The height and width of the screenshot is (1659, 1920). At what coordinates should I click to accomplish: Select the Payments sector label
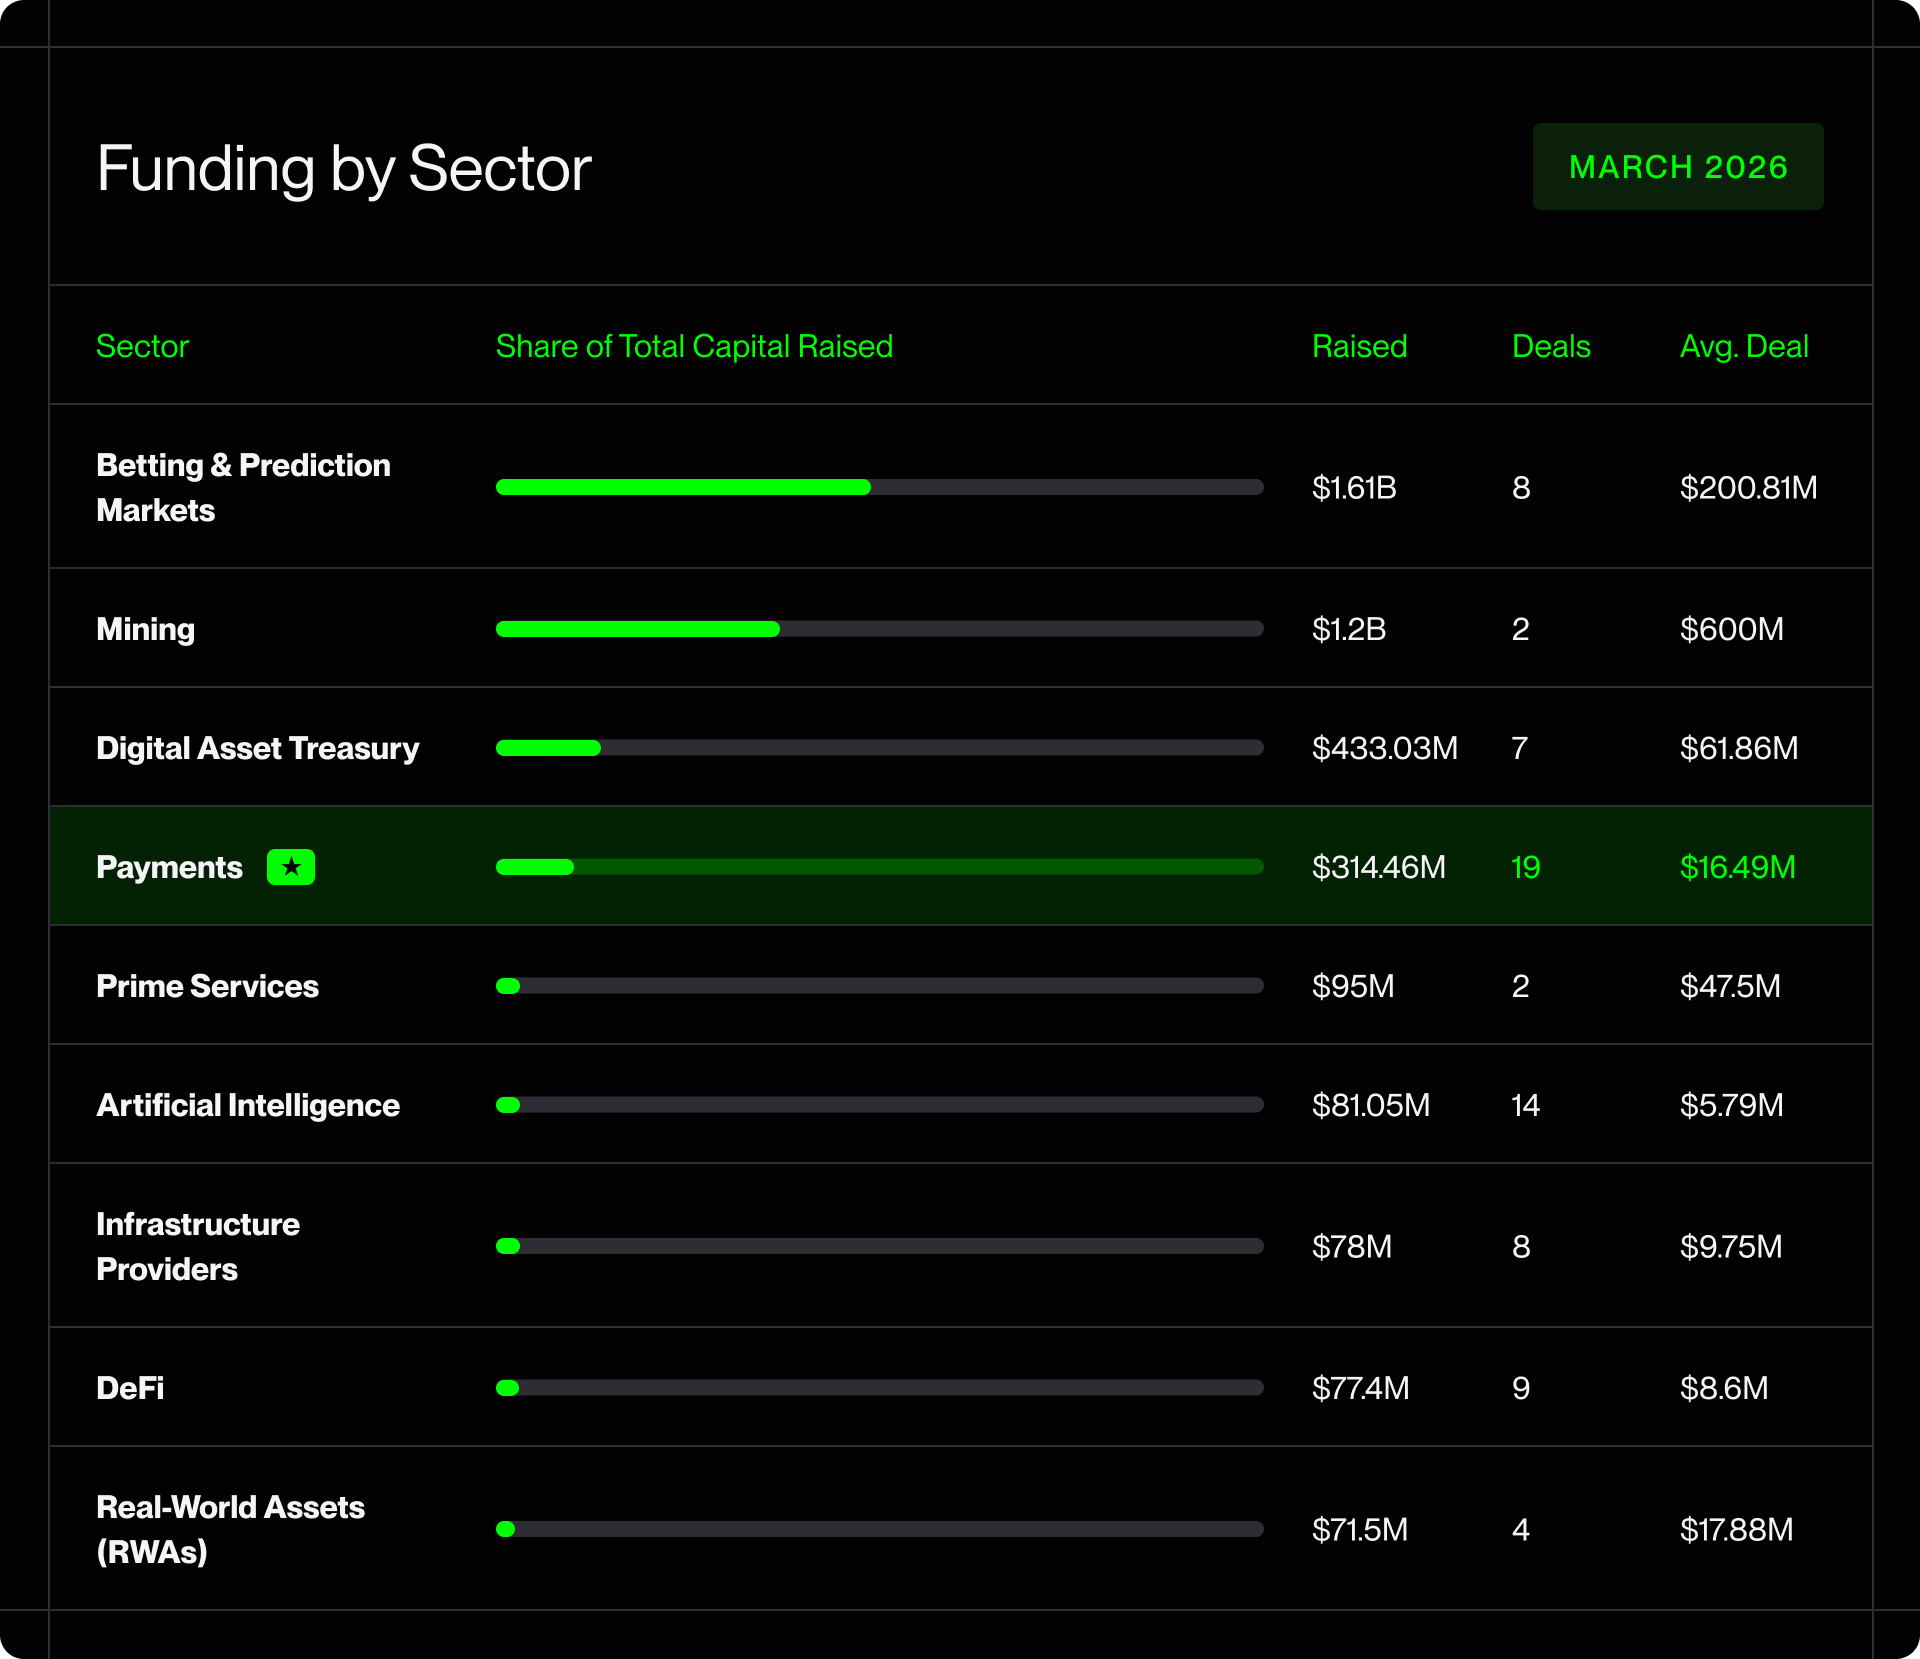(x=169, y=867)
